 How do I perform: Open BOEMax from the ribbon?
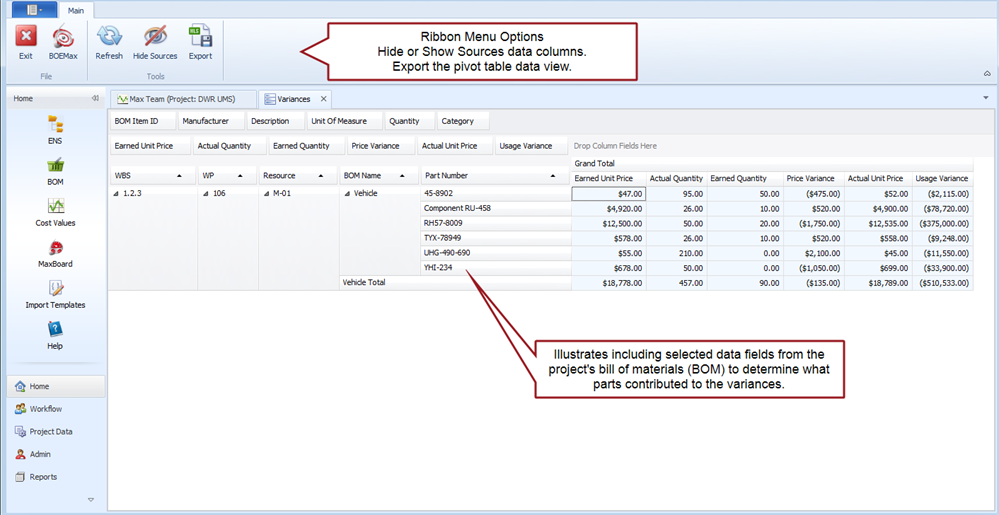pos(62,38)
